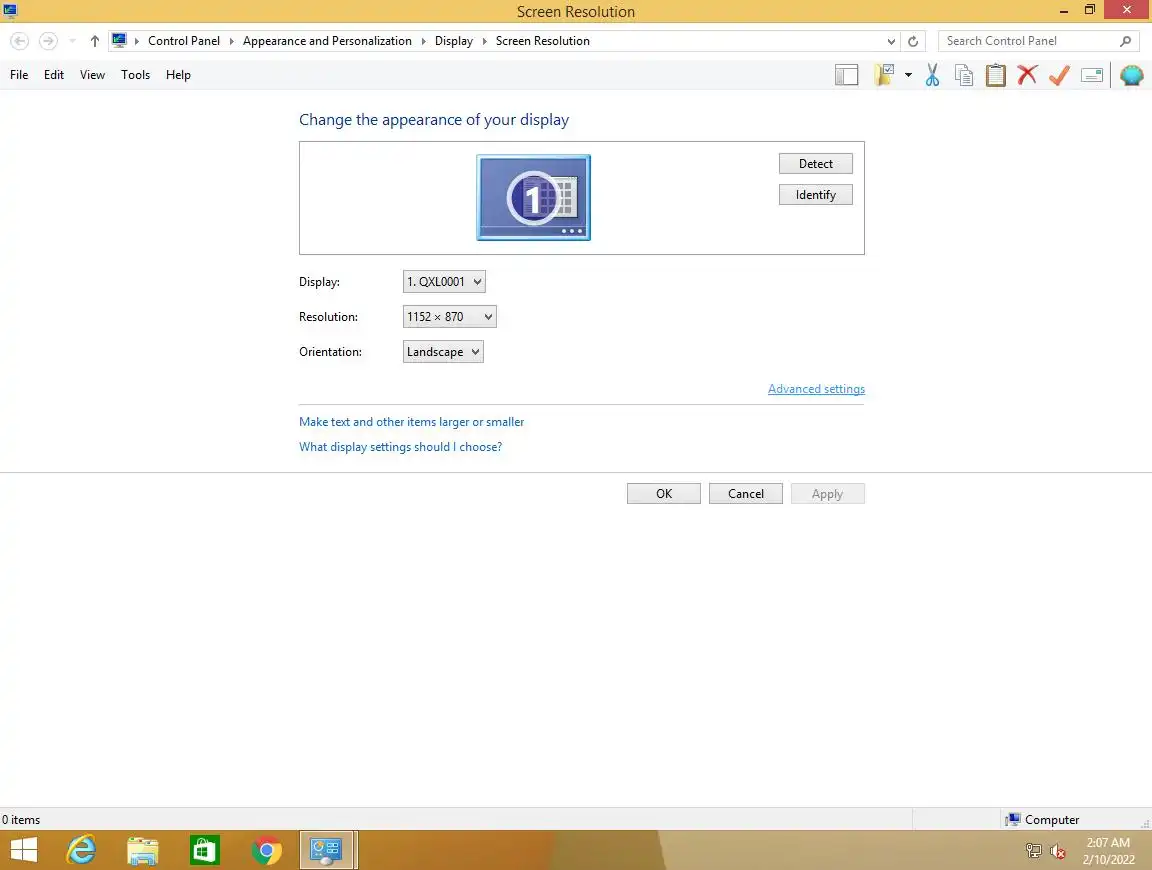Click the folder options icon in toolbar
This screenshot has width=1152, height=870.
tap(885, 75)
